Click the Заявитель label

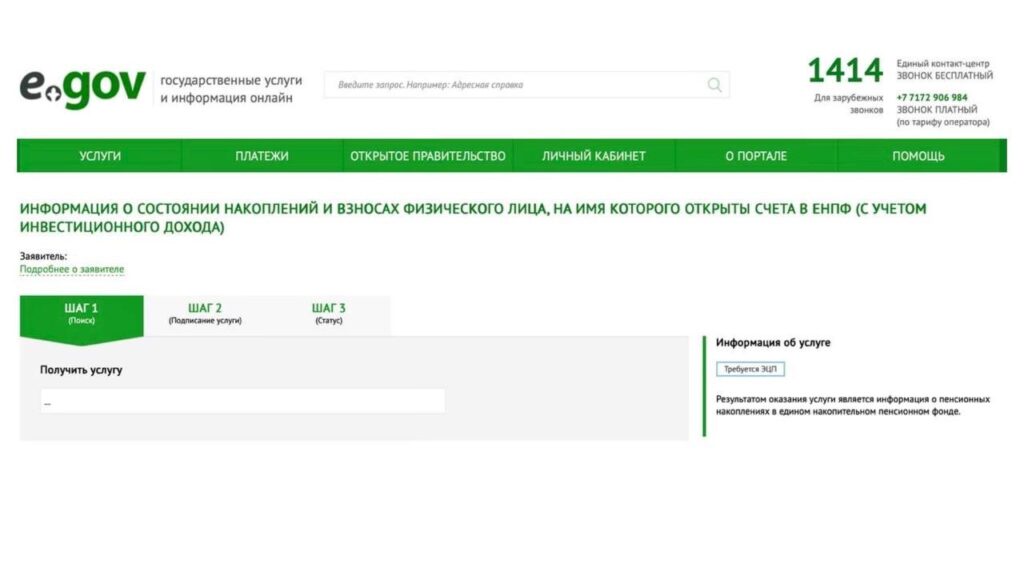click(x=43, y=256)
